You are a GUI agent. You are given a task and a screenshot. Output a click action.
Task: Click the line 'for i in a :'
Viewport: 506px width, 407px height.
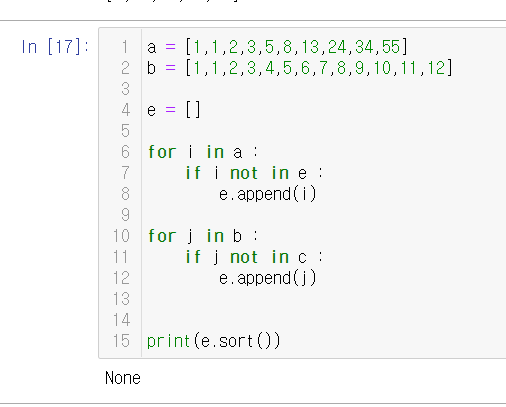point(203,152)
